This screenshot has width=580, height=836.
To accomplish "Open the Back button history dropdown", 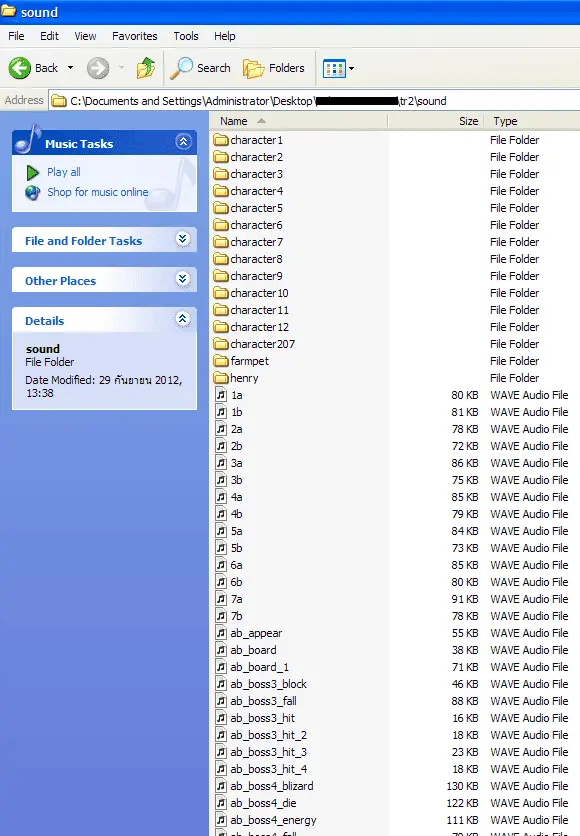I will pyautogui.click(x=70, y=68).
